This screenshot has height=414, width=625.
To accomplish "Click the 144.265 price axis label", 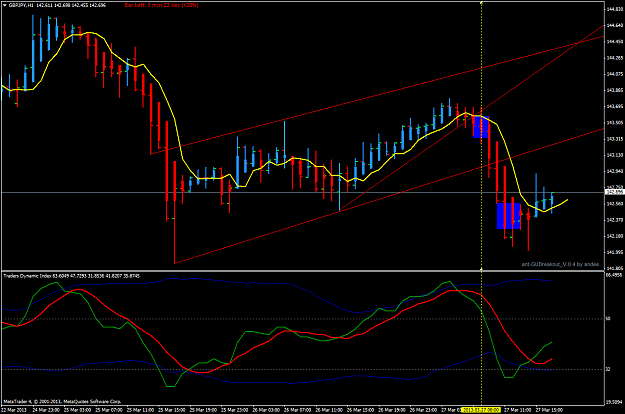I will click(x=615, y=58).
